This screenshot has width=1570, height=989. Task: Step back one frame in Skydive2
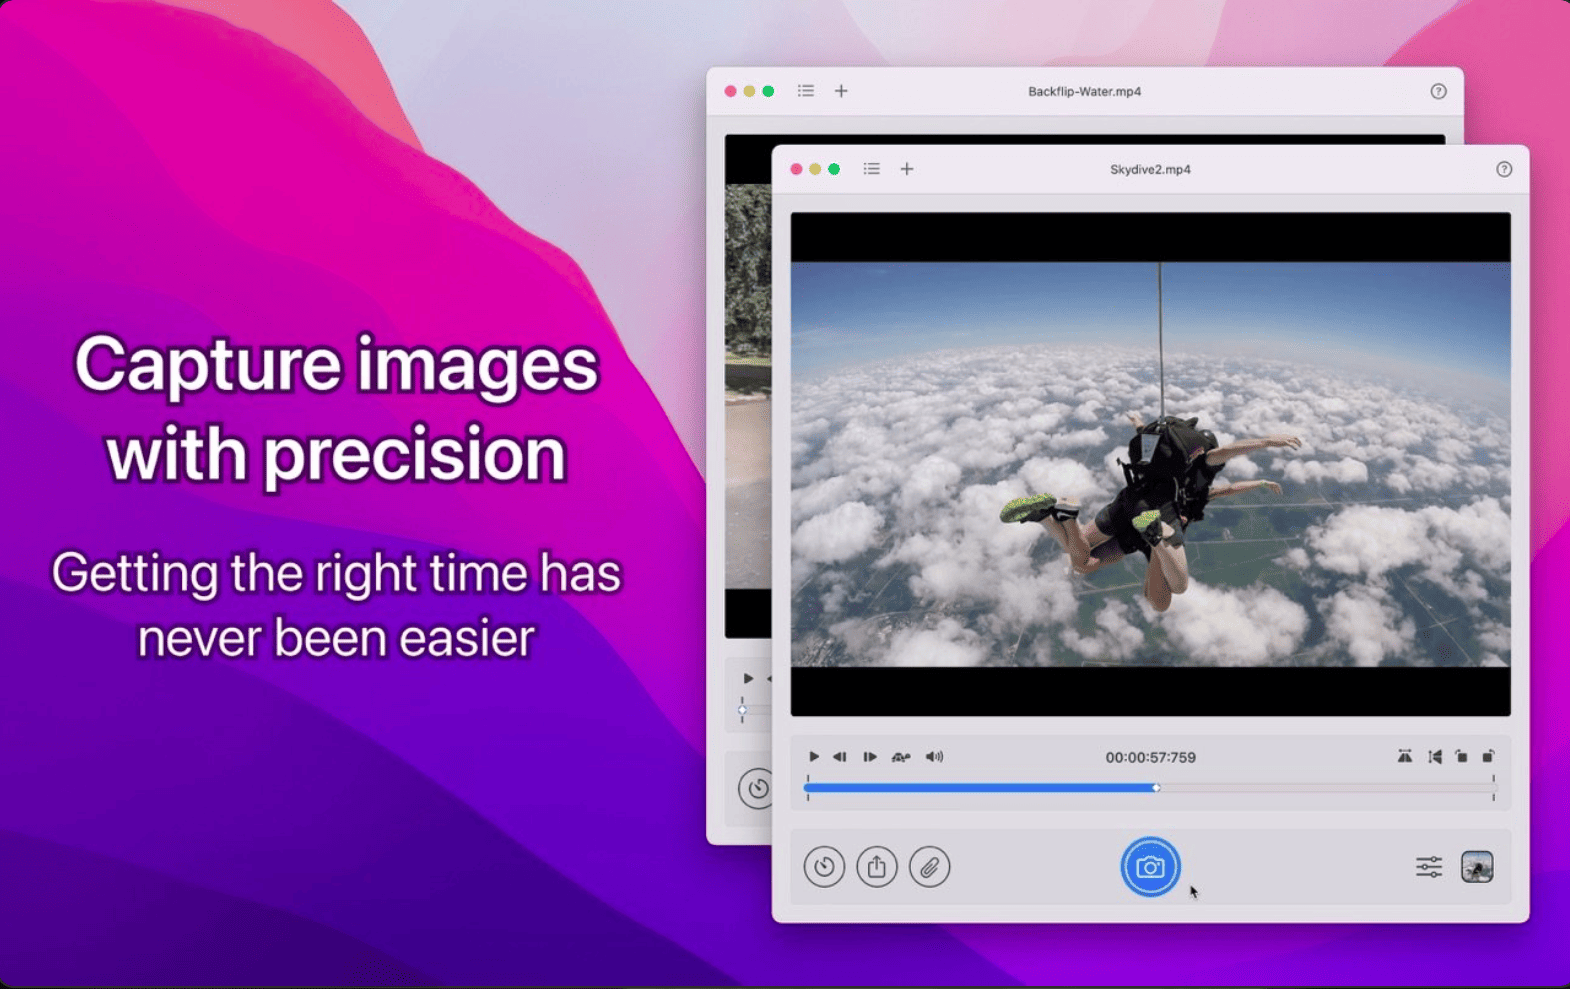point(840,757)
